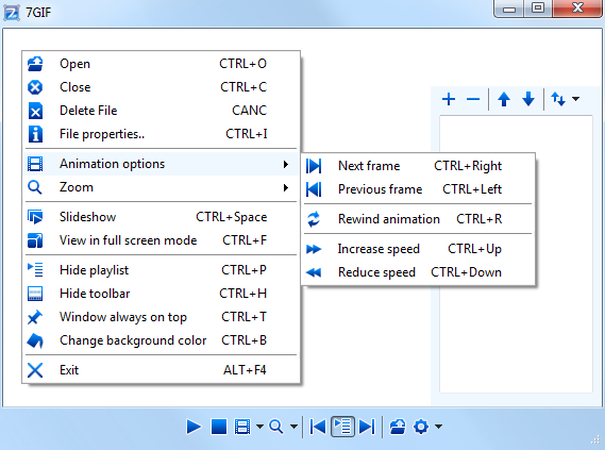Select Previous frame in submenu
The height and width of the screenshot is (450, 605).
click(418, 189)
